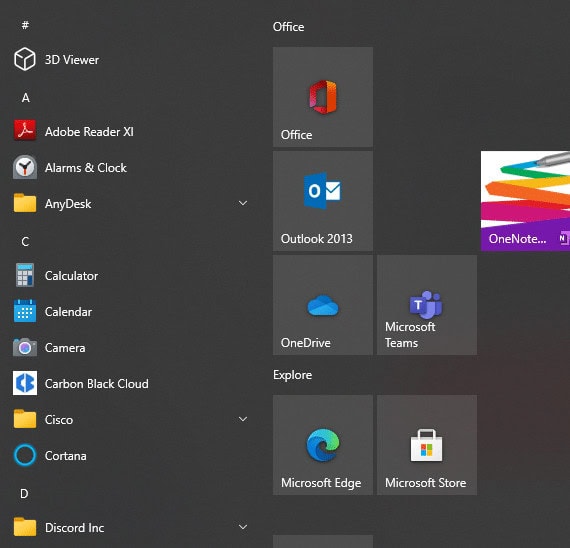Viewport: 570px width, 548px height.
Task: Click the Camera text label
Action: (65, 348)
